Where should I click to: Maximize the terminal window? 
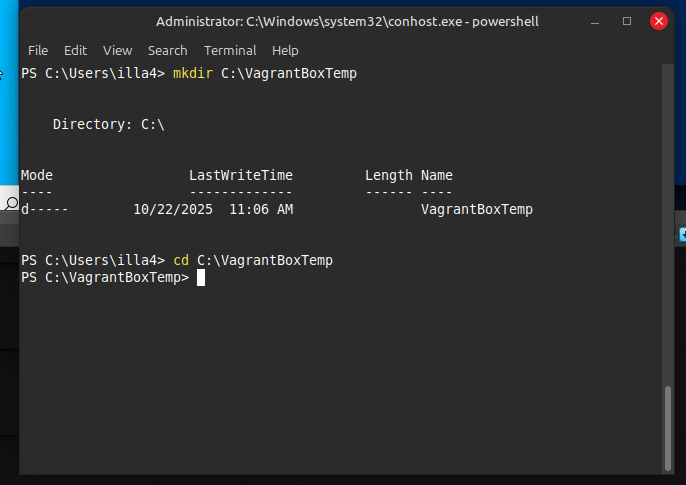[x=627, y=21]
